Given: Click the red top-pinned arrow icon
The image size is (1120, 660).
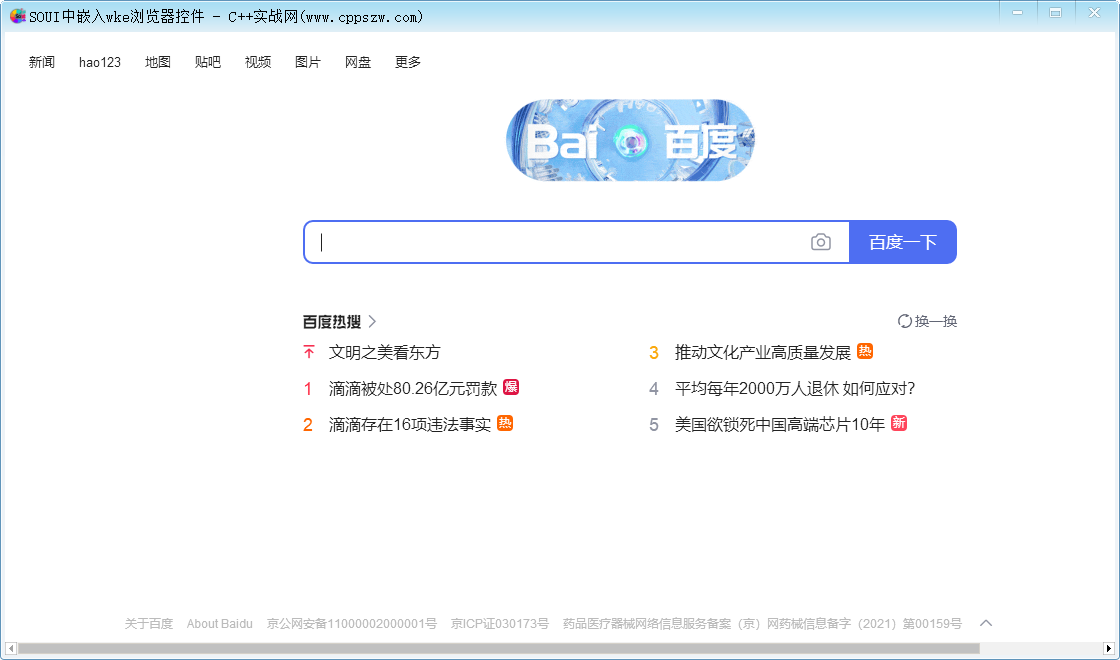Looking at the screenshot, I should (309, 351).
